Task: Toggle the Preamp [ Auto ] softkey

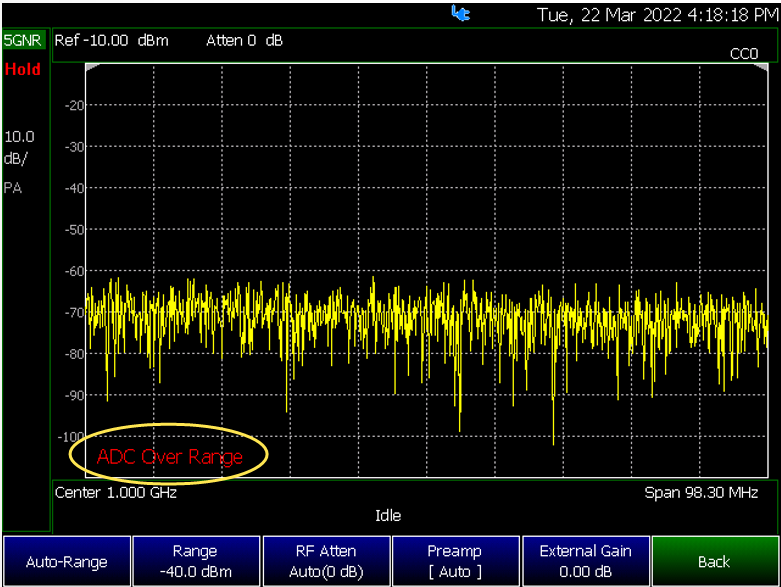Action: (455, 561)
